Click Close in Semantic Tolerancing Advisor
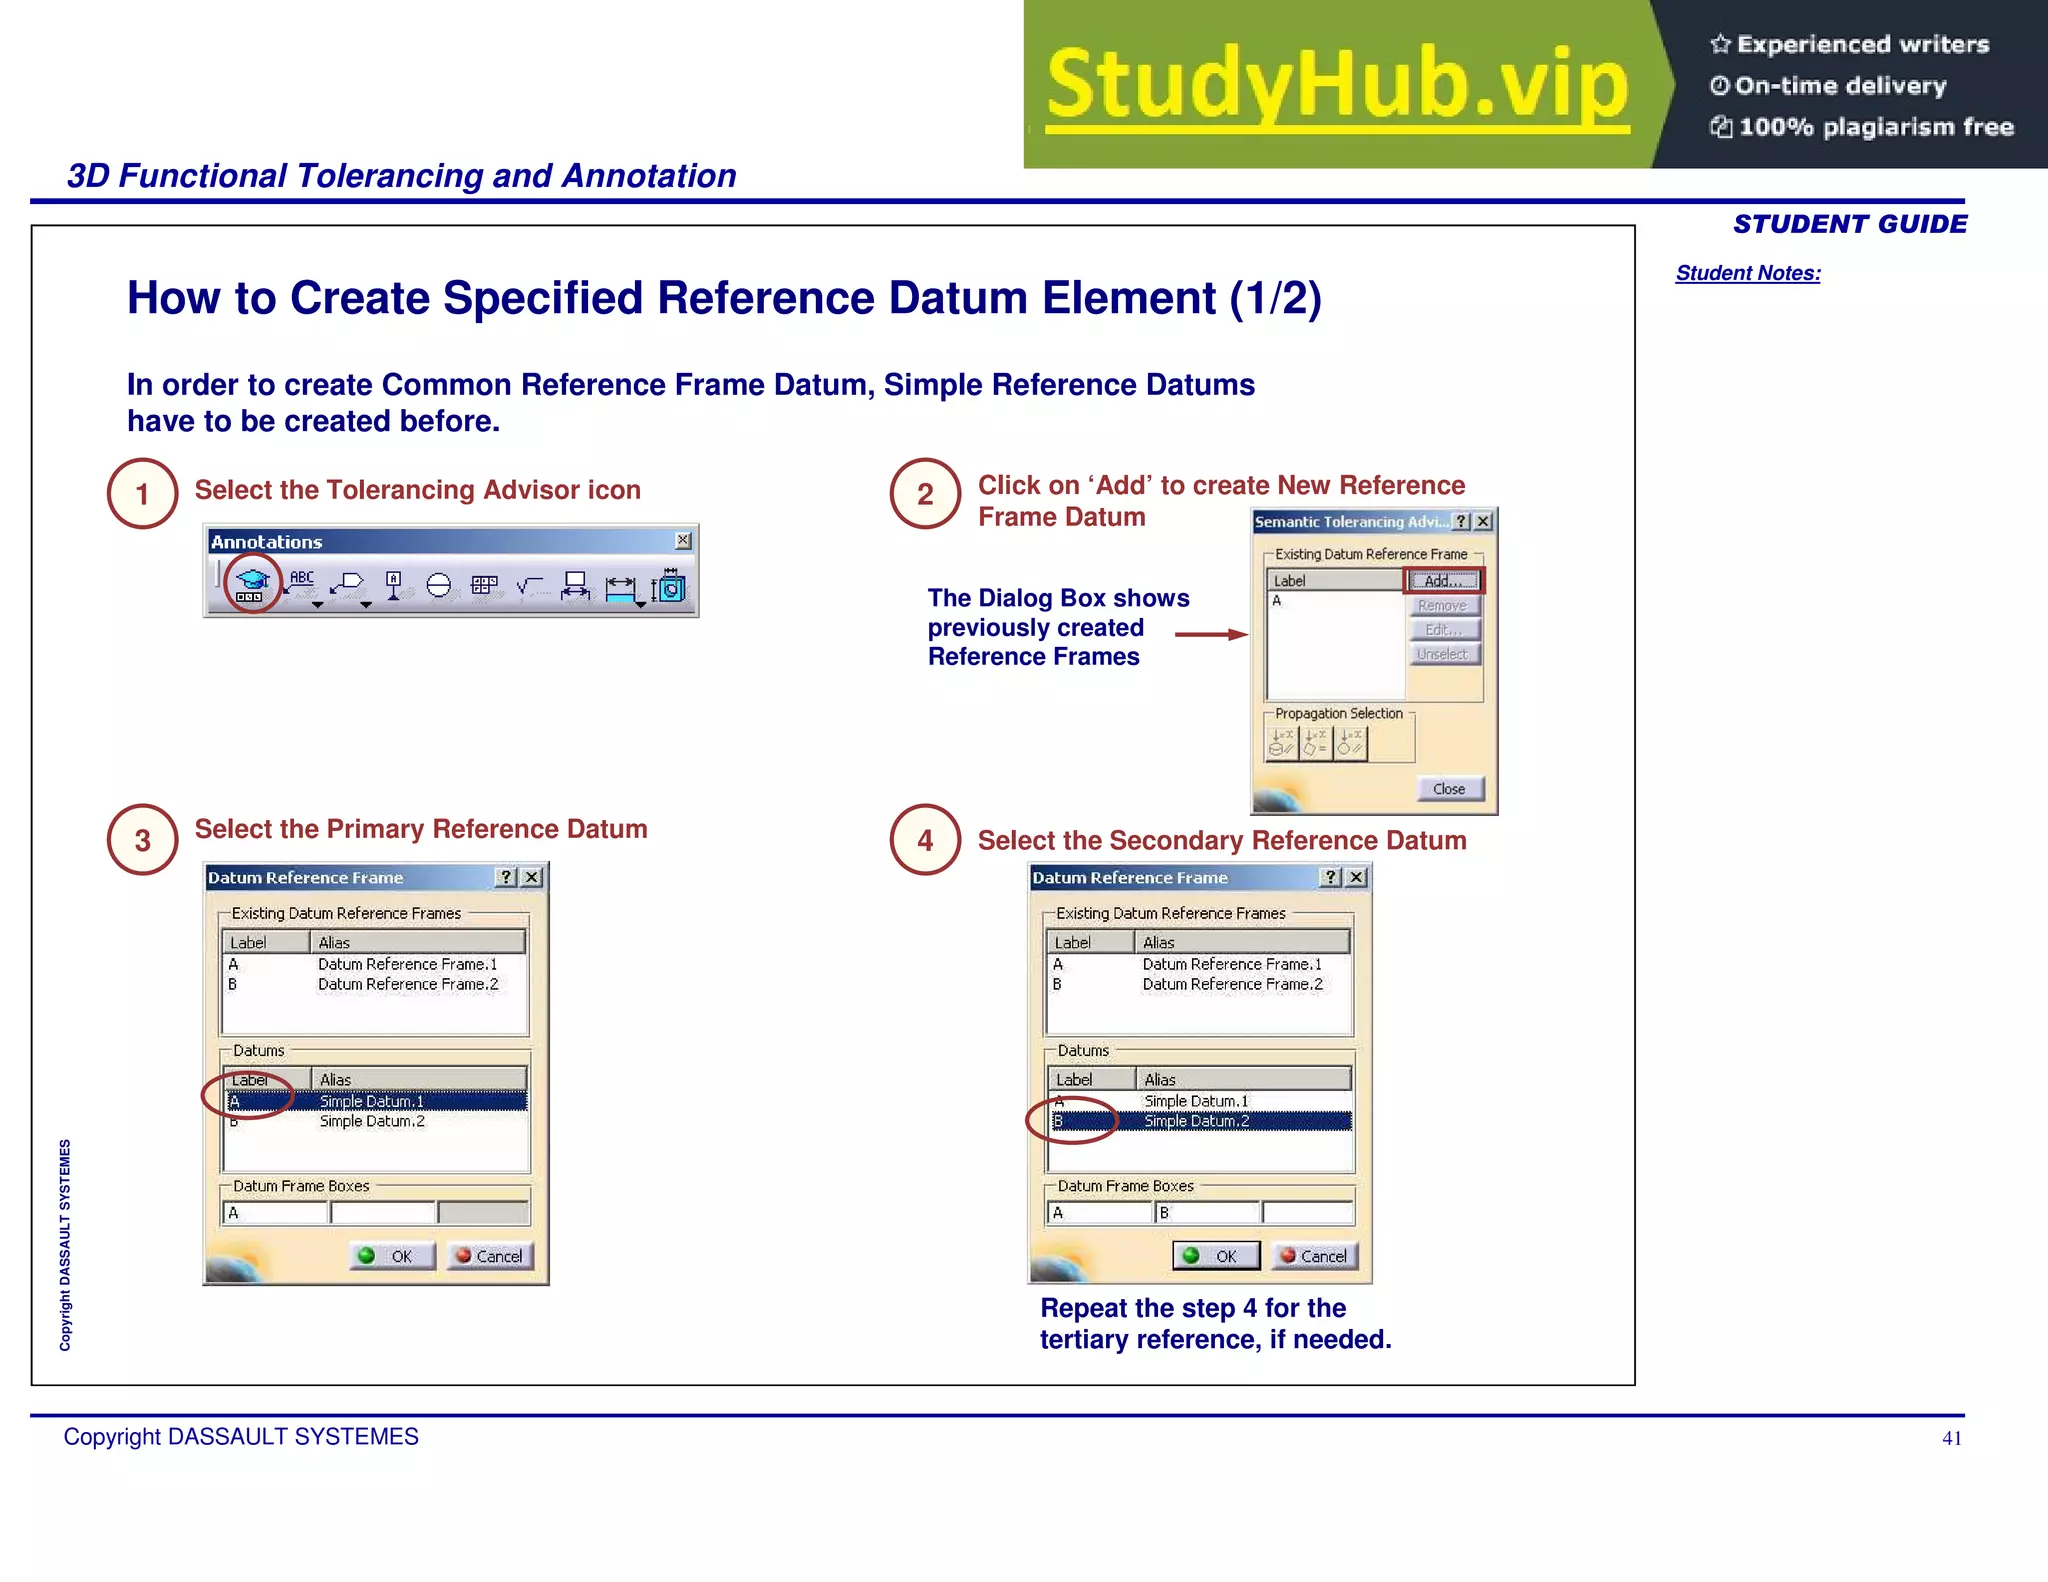This screenshot has height=1582, width=2048. [x=1449, y=789]
